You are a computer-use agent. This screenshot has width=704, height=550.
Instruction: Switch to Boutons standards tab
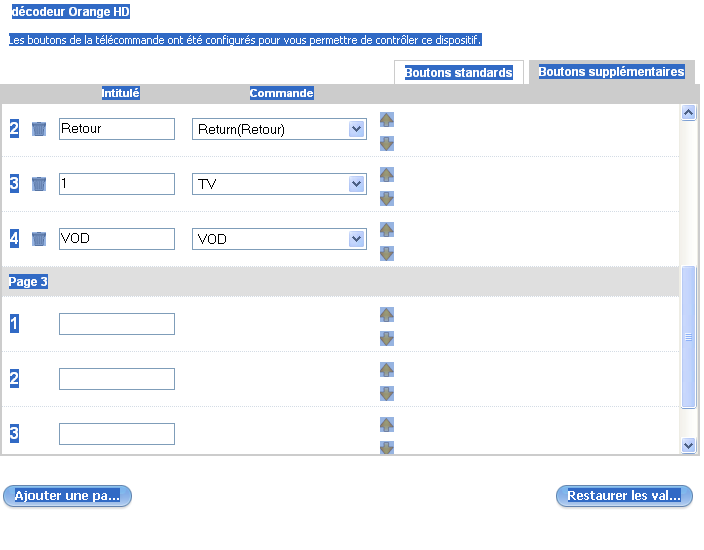(459, 73)
